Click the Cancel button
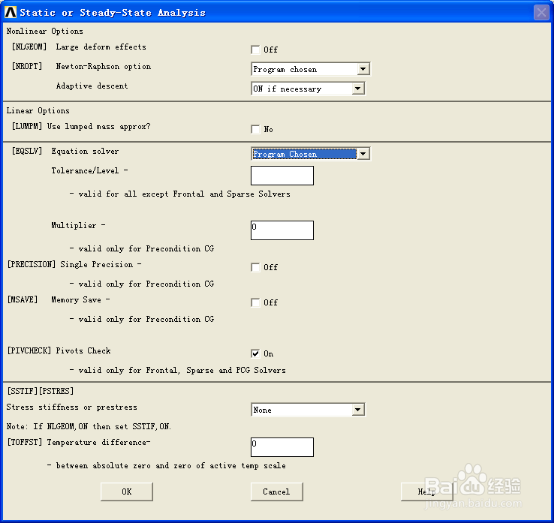 coord(277,492)
